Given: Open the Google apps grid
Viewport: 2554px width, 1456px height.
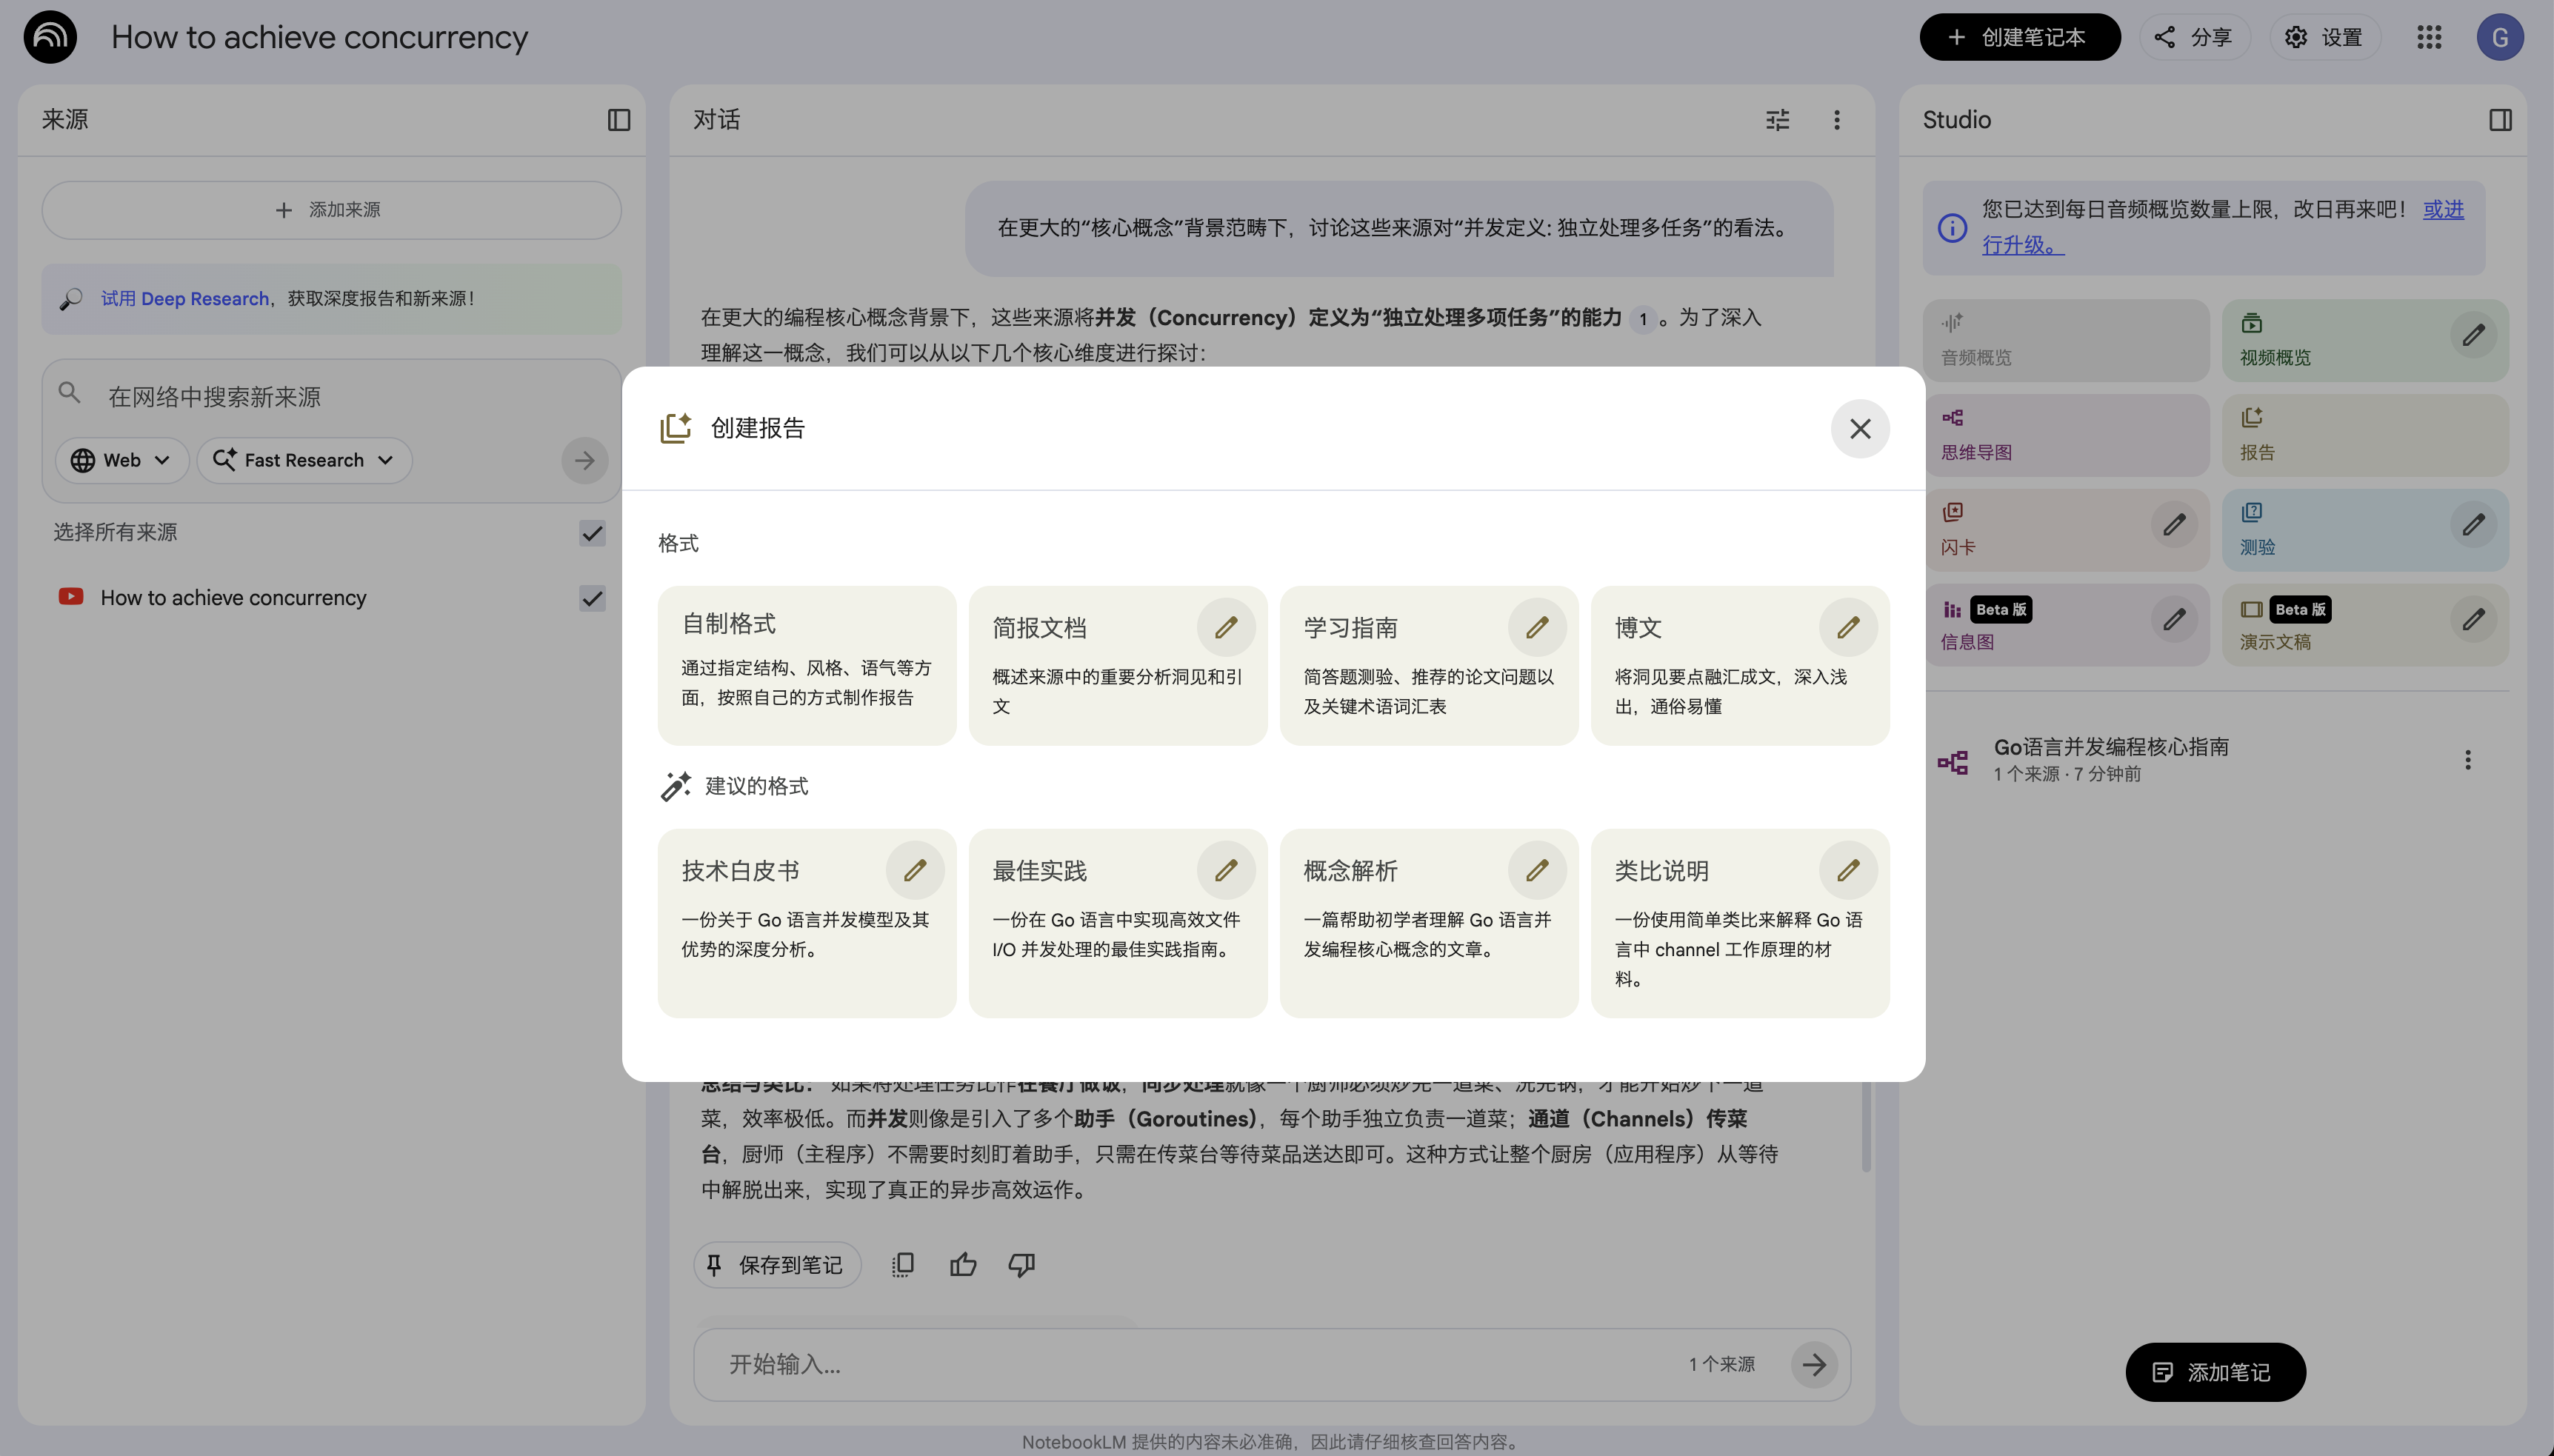Looking at the screenshot, I should (x=2427, y=37).
